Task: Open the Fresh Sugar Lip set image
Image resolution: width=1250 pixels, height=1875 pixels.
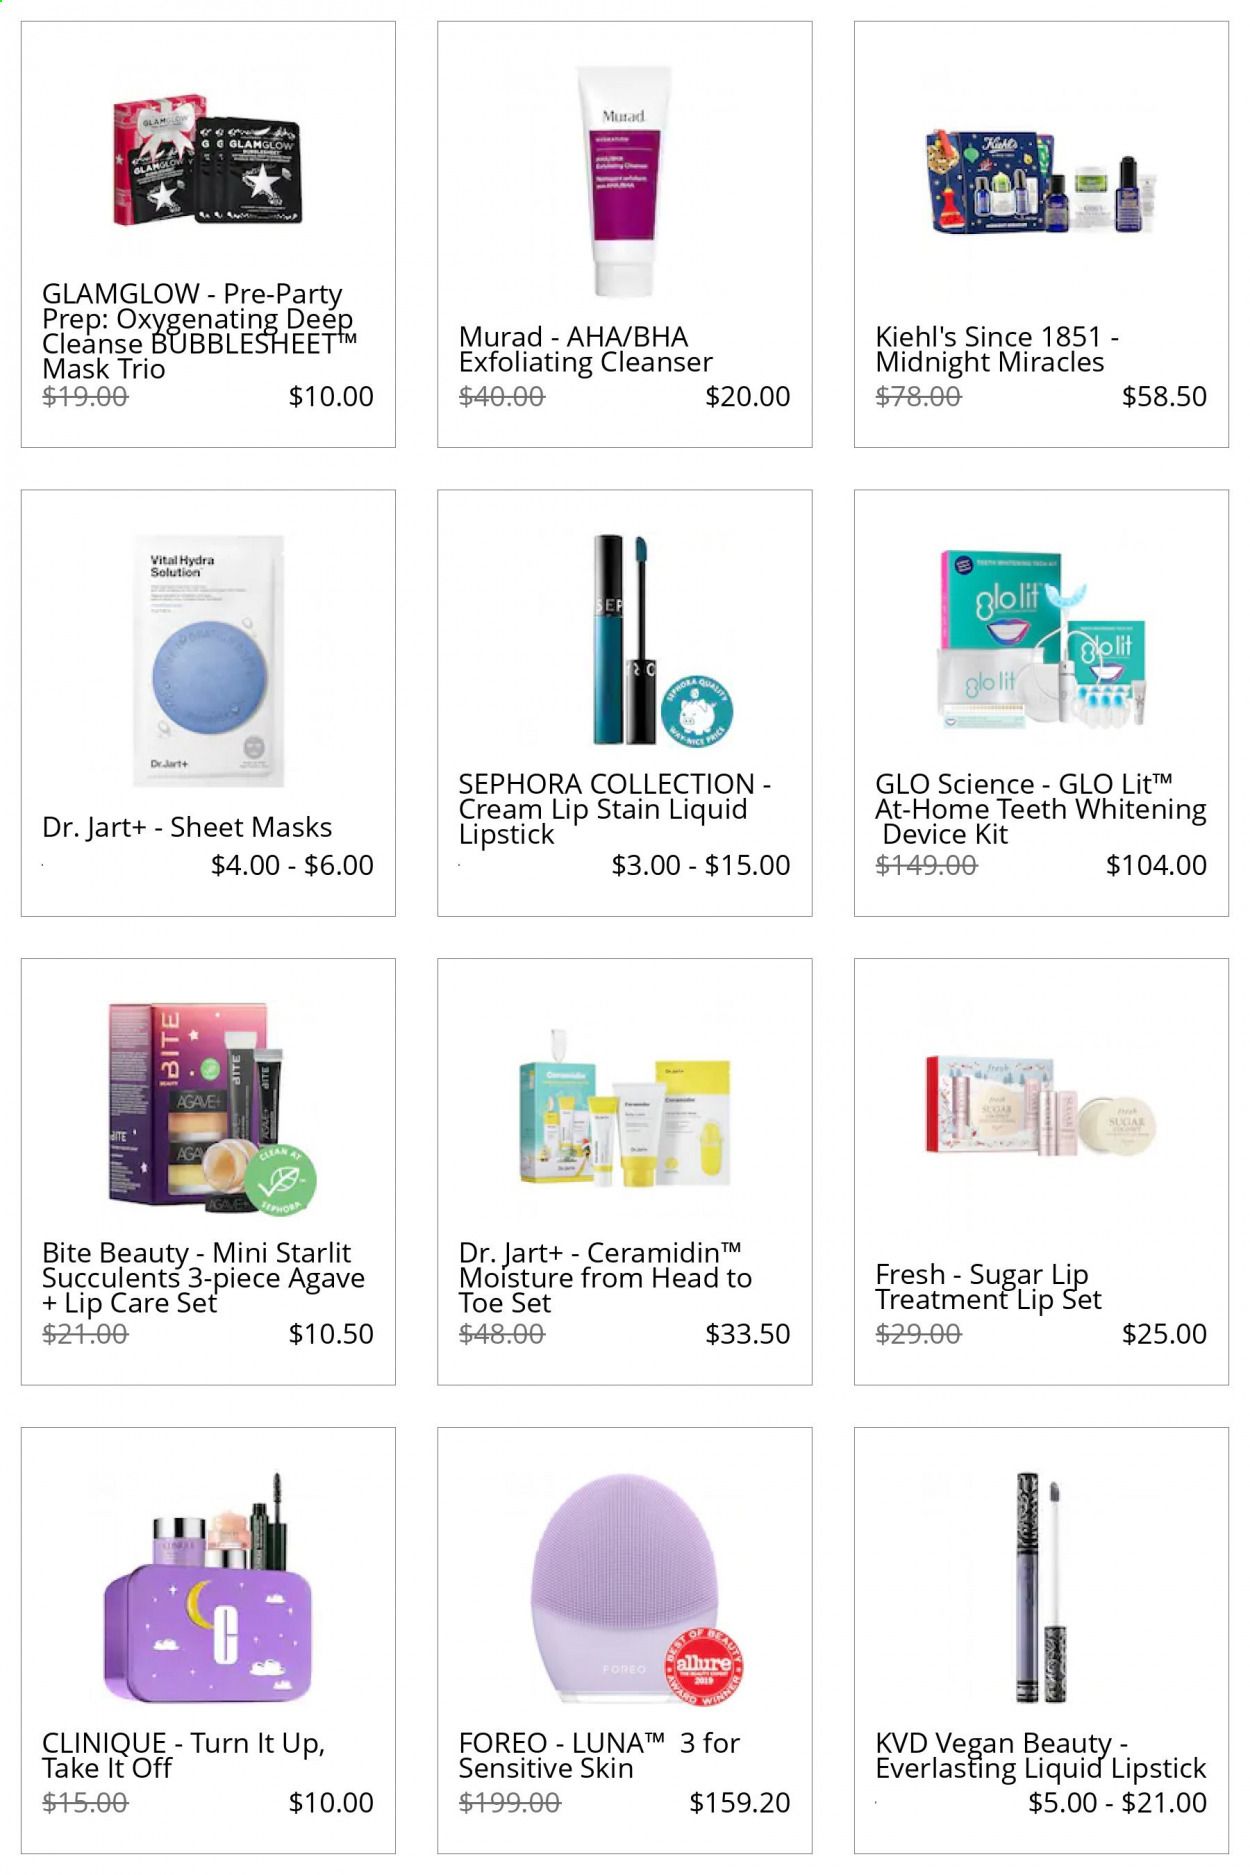Action: click(x=1041, y=1105)
